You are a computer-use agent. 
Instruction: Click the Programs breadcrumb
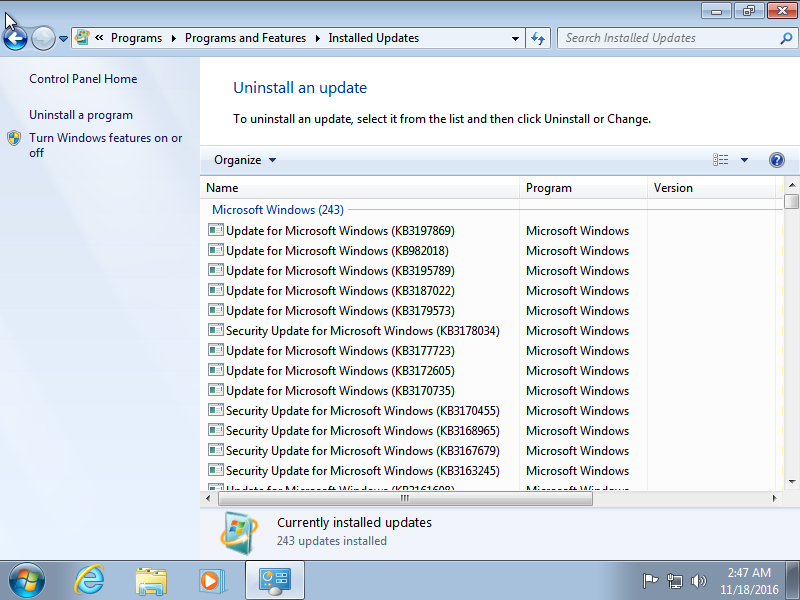(136, 38)
